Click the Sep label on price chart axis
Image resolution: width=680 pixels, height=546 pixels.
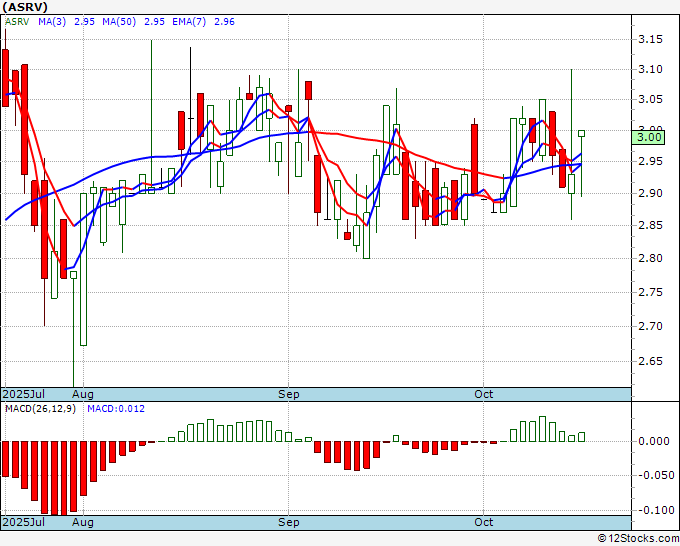tap(288, 394)
